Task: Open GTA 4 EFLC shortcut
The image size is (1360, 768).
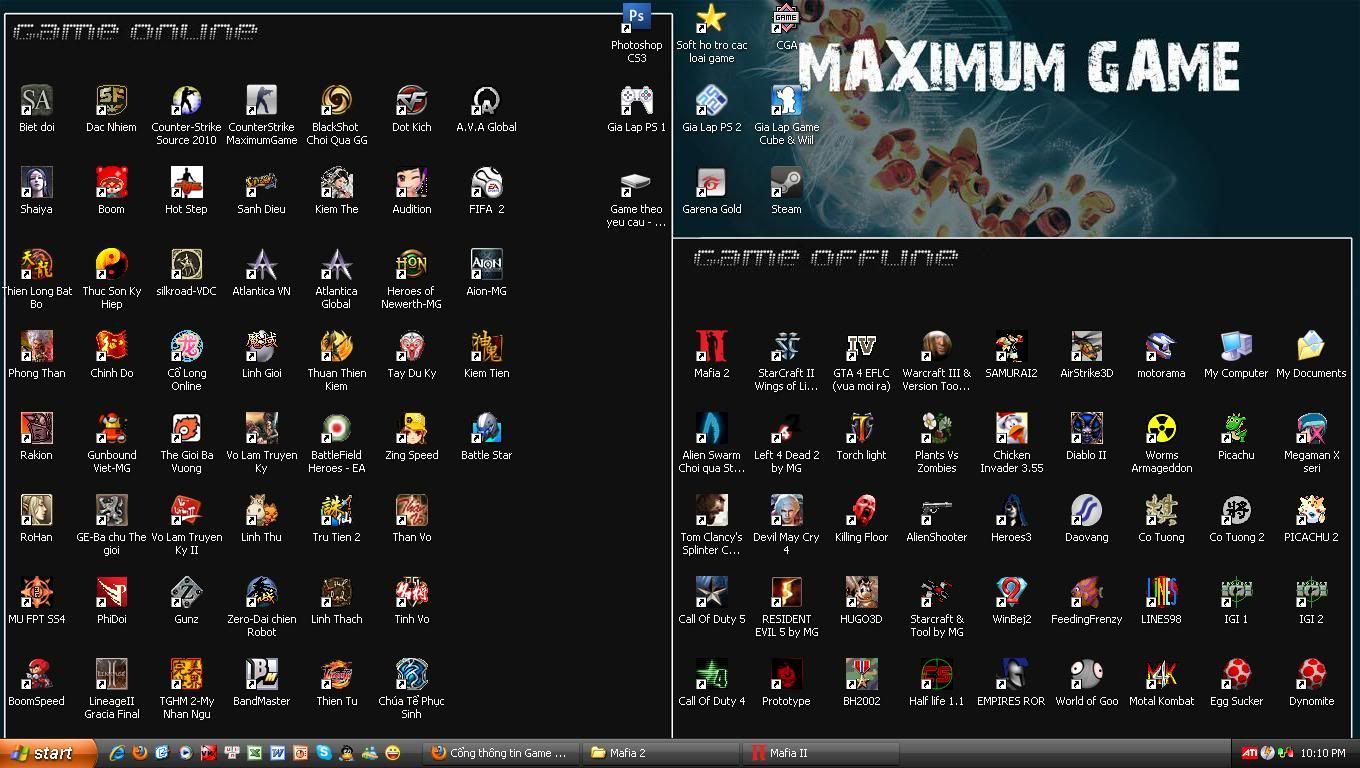Action: coord(861,346)
